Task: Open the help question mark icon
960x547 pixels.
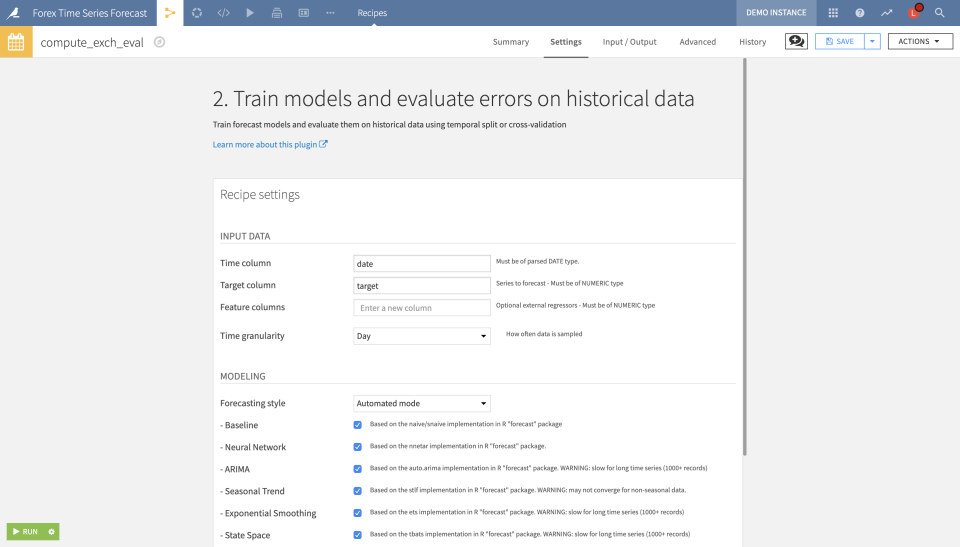Action: coord(860,12)
